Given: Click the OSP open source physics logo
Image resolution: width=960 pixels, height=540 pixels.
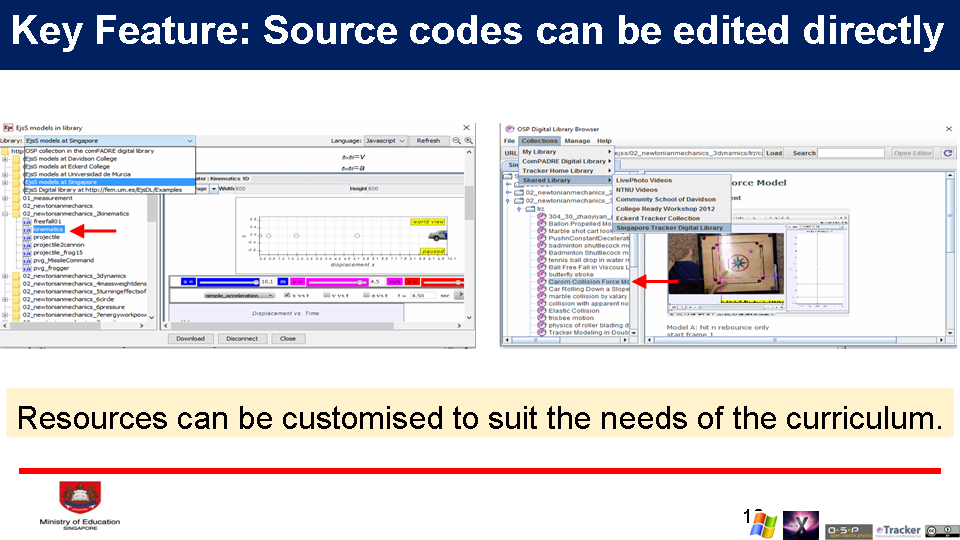Looking at the screenshot, I should point(848,531).
